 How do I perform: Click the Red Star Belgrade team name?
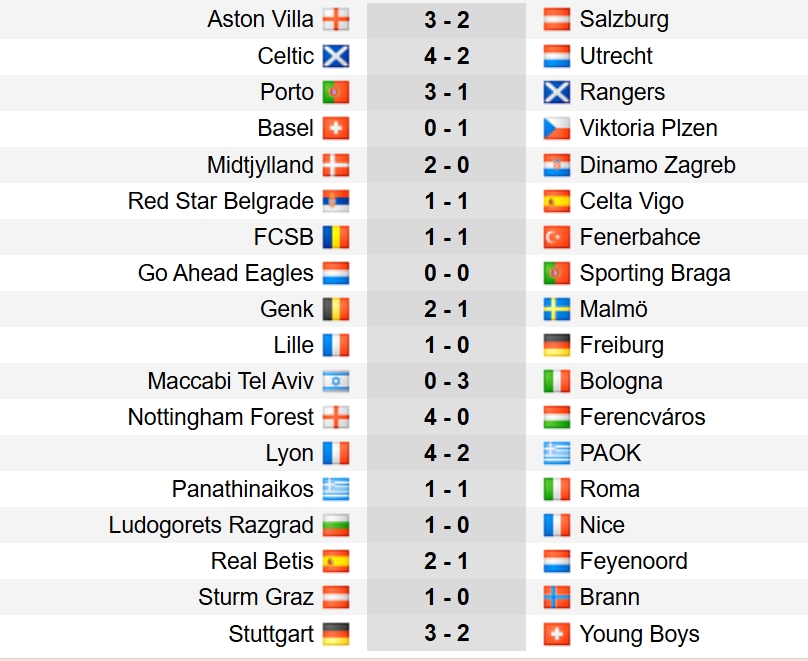(221, 201)
